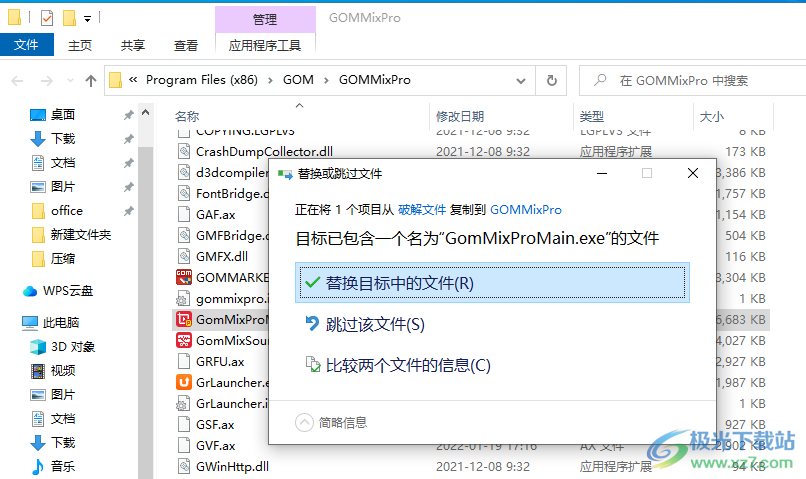The height and width of the screenshot is (479, 806).
Task: Choose Skip this file option
Action: [x=365, y=324]
